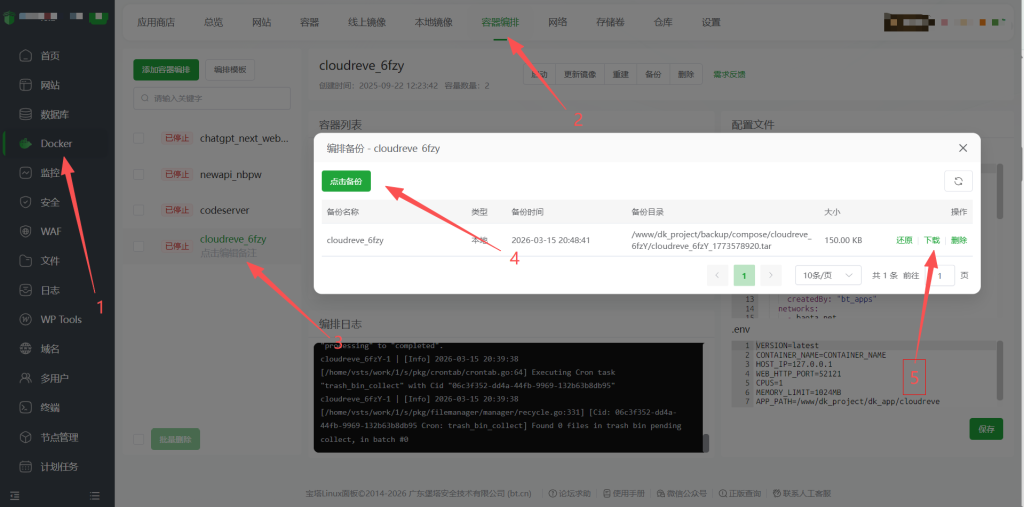Click the 下载 link for cloudreve_6fzy backup

point(931,240)
